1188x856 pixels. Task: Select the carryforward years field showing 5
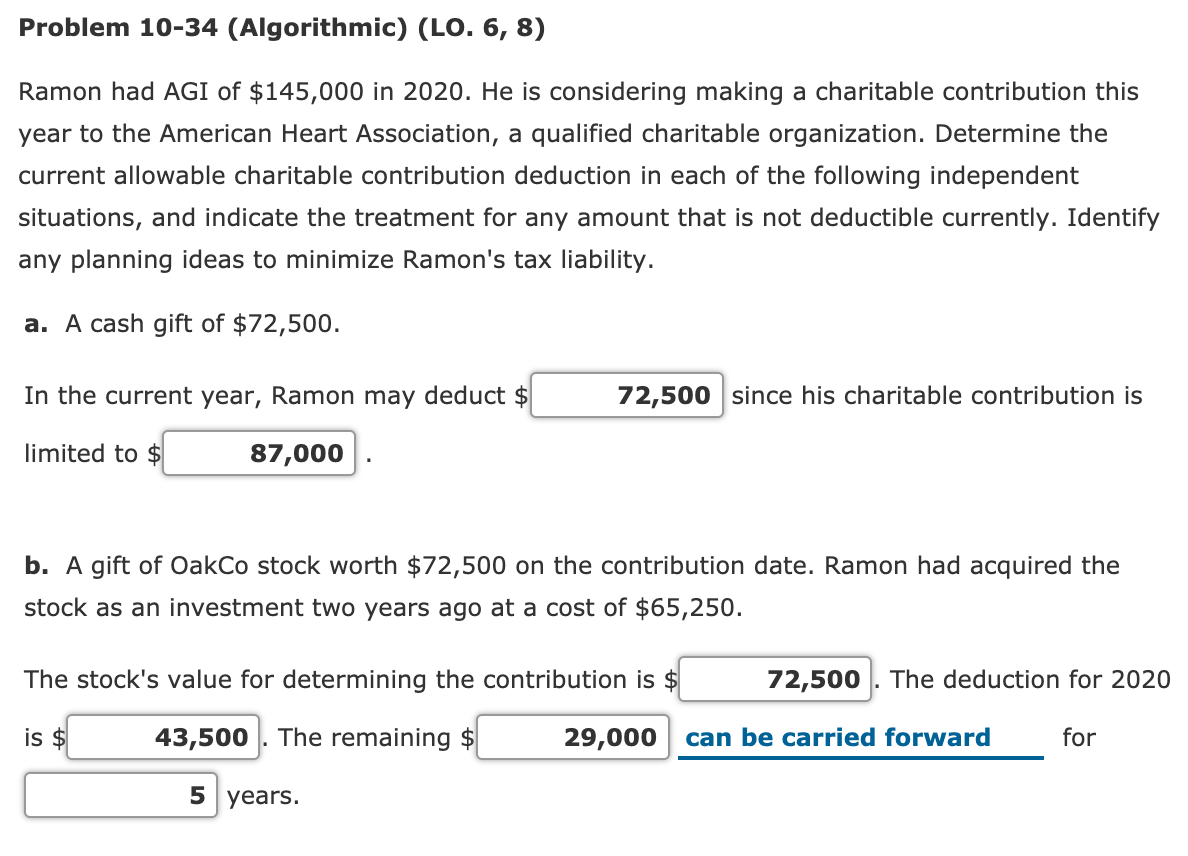point(120,795)
